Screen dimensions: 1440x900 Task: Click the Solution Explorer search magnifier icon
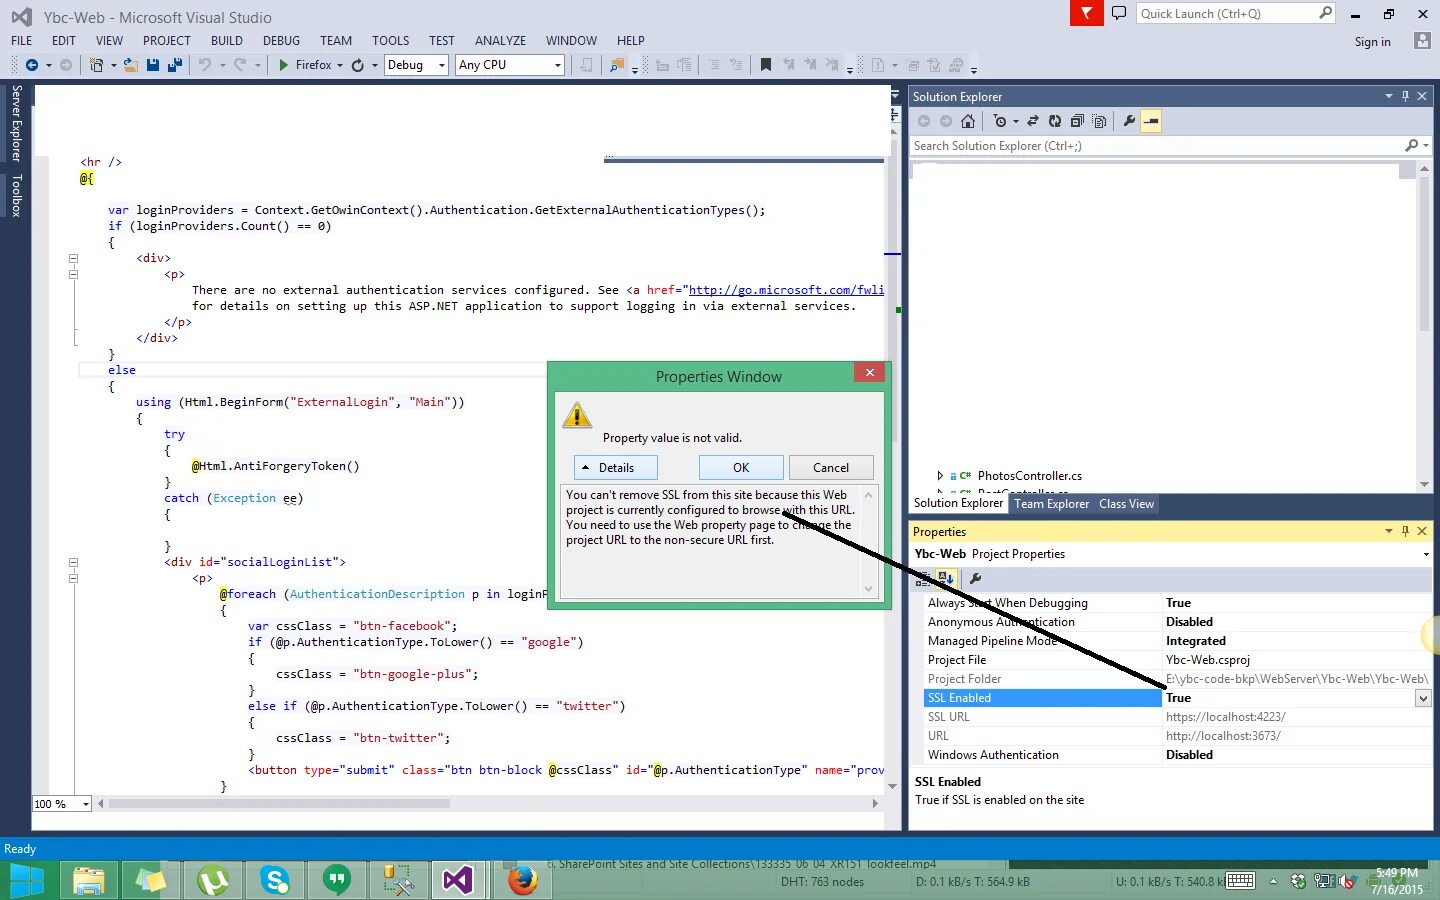tap(1411, 146)
